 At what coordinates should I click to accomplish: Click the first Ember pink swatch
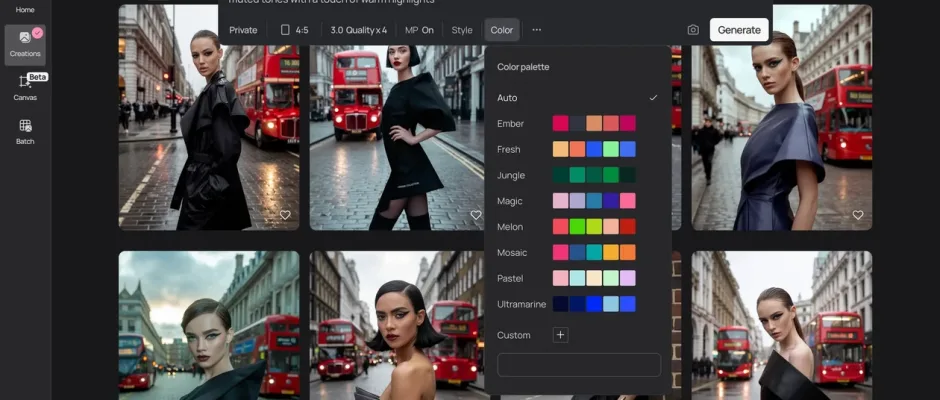pyautogui.click(x=561, y=124)
